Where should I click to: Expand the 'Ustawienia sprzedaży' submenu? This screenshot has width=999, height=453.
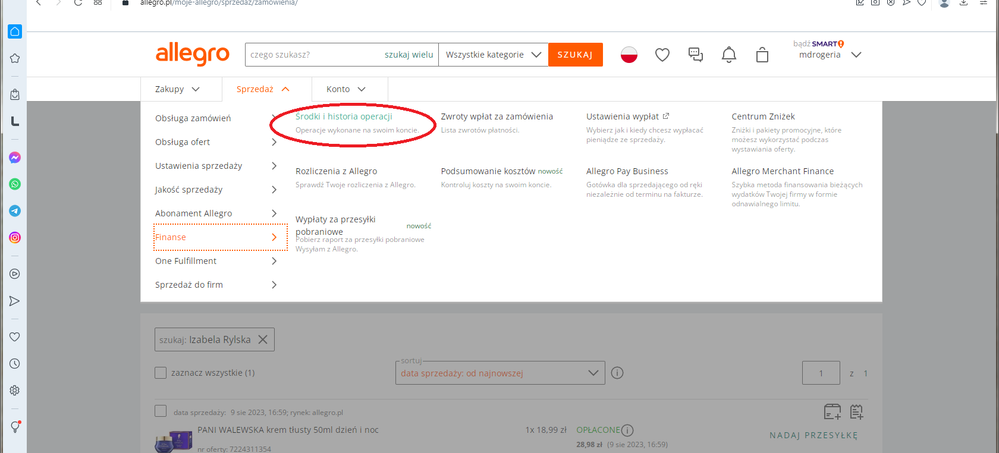click(x=216, y=166)
